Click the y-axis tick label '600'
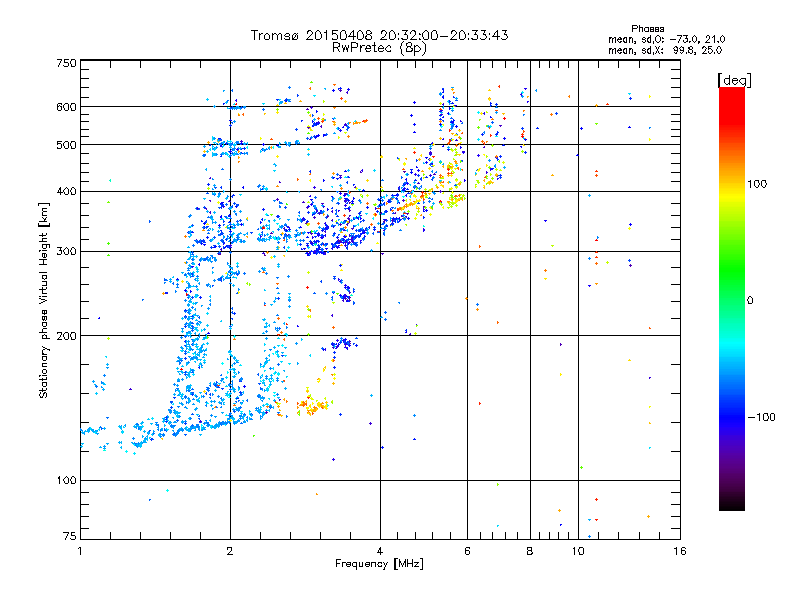This screenshot has width=800, height=600. (x=67, y=107)
